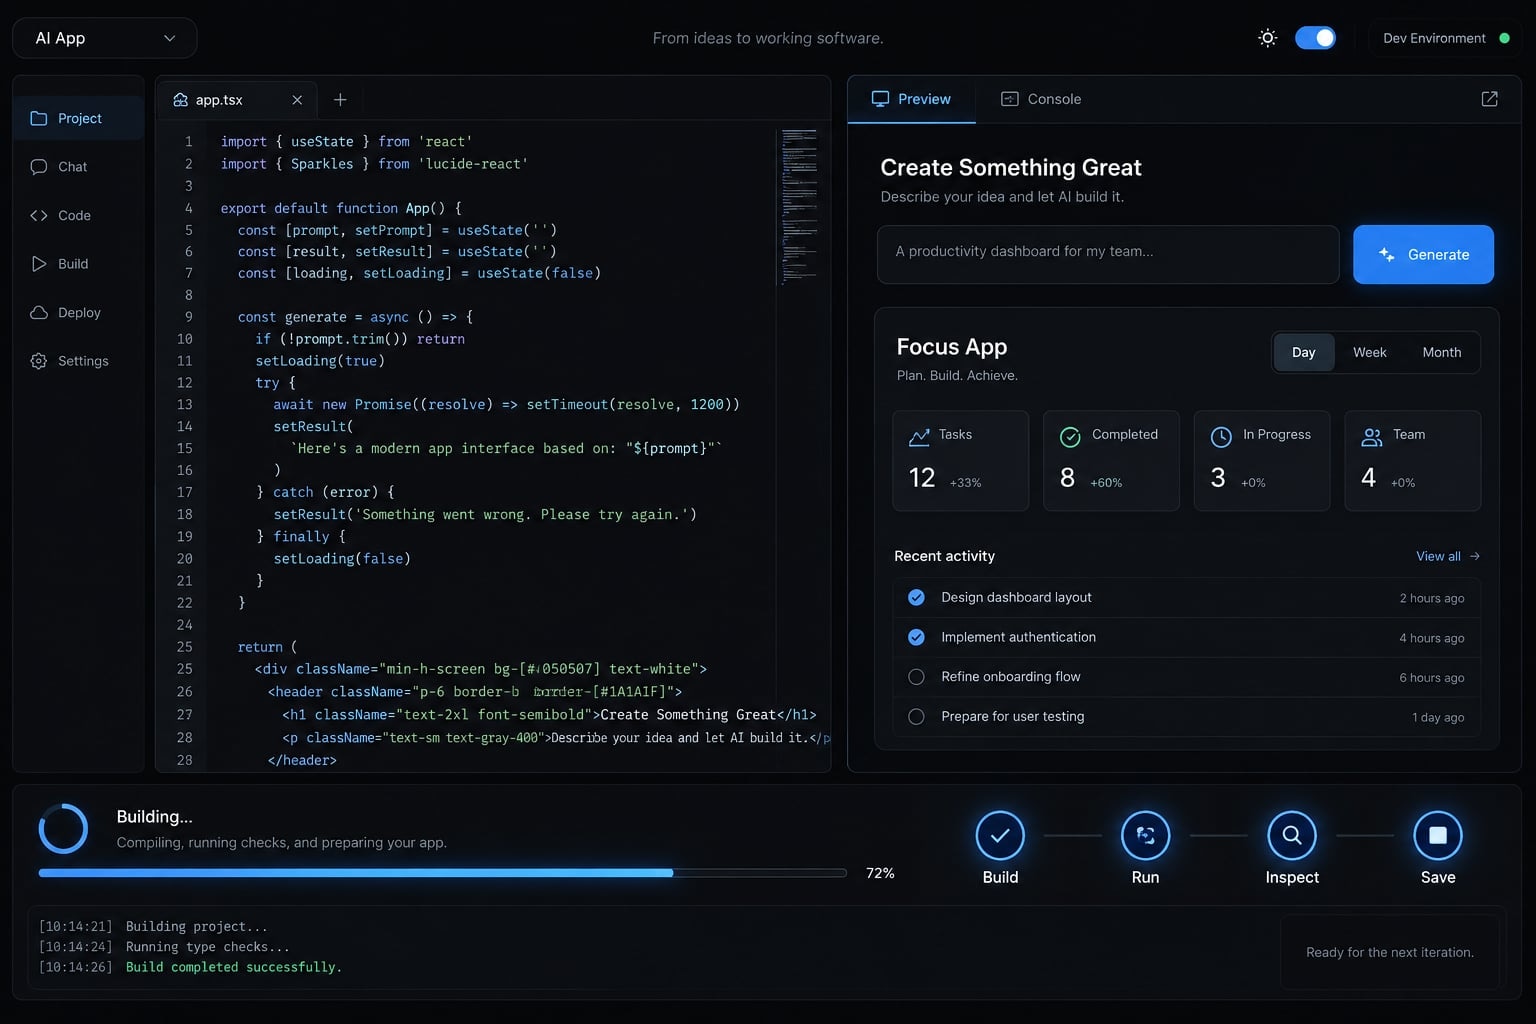This screenshot has width=1536, height=1024.
Task: Open the AI App dropdown
Action: pyautogui.click(x=105, y=38)
